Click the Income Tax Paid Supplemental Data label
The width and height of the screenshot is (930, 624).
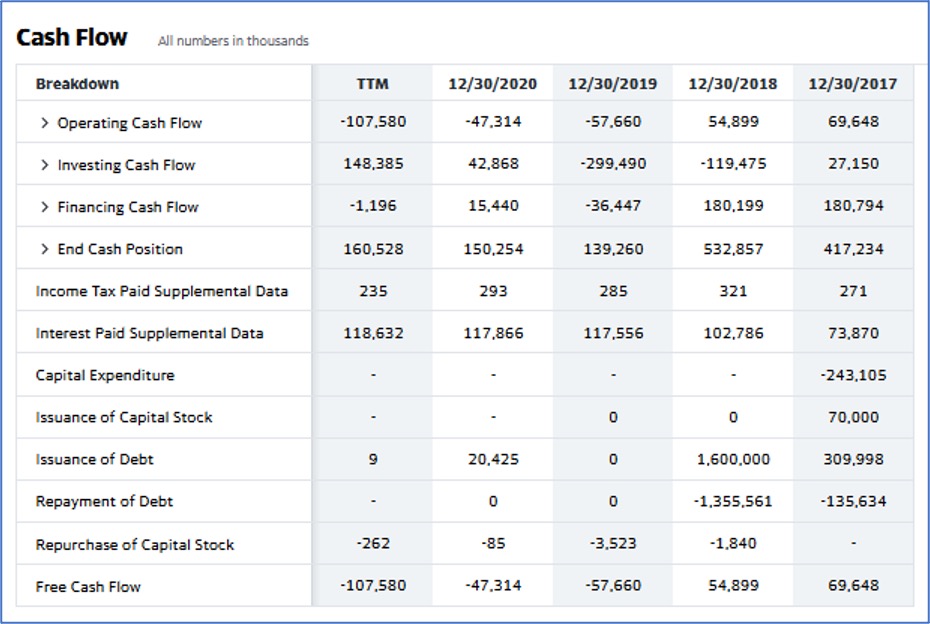161,291
